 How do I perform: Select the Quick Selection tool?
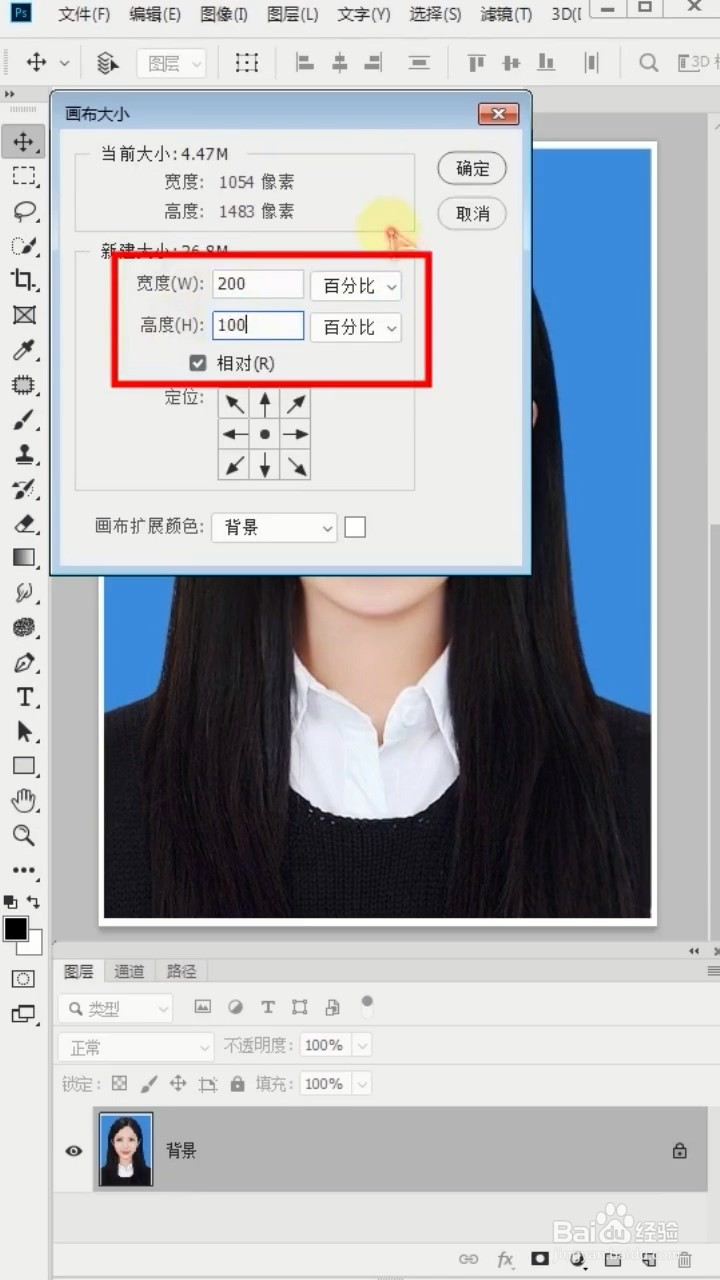tap(24, 245)
